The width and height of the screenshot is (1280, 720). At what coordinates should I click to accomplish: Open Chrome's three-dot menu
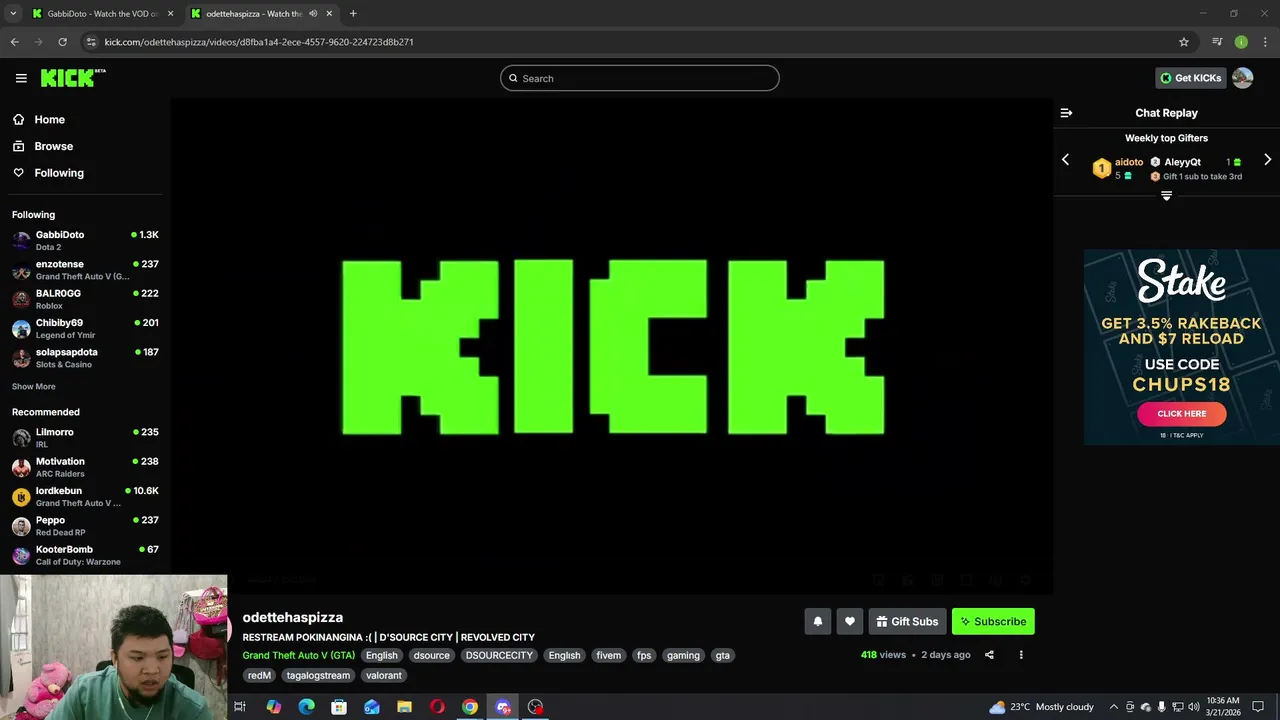(1265, 42)
